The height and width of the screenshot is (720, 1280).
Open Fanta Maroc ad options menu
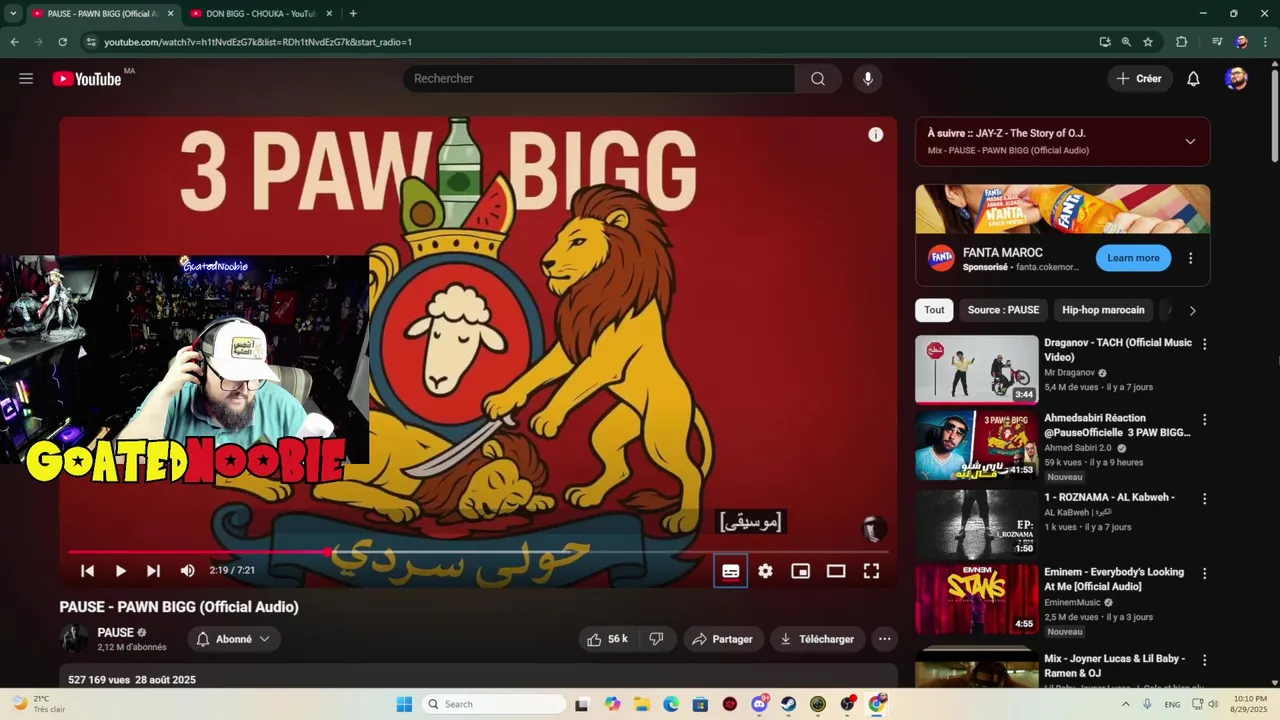tap(1190, 258)
